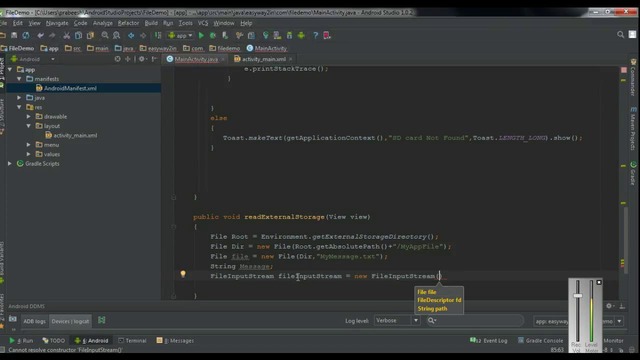Click the Back navigation arrow
The image size is (640, 360).
point(131,36)
